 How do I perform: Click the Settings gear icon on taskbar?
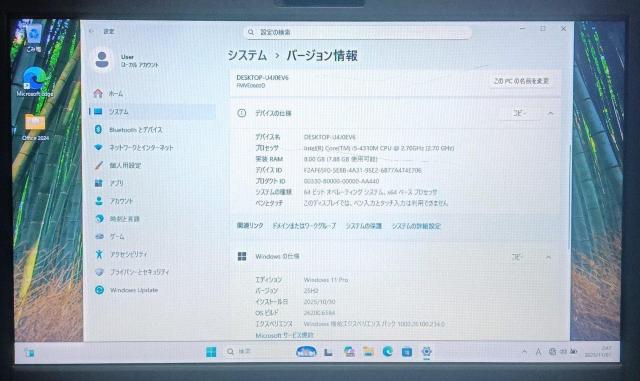click(427, 352)
